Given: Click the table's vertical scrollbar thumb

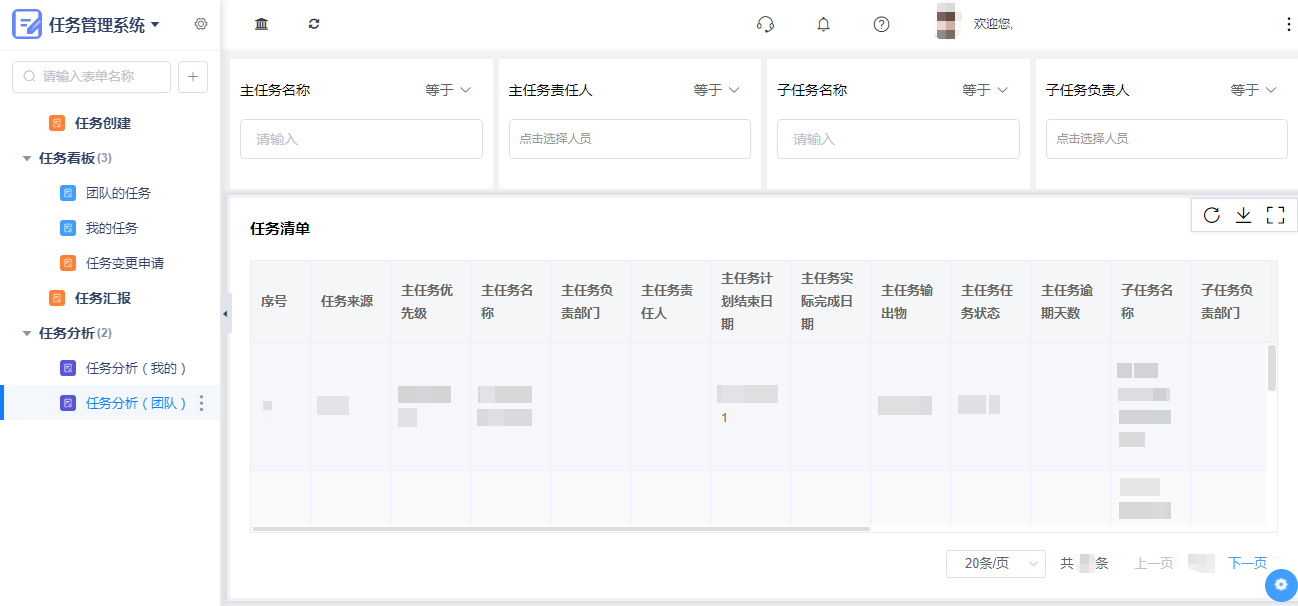Looking at the screenshot, I should pyautogui.click(x=1272, y=368).
